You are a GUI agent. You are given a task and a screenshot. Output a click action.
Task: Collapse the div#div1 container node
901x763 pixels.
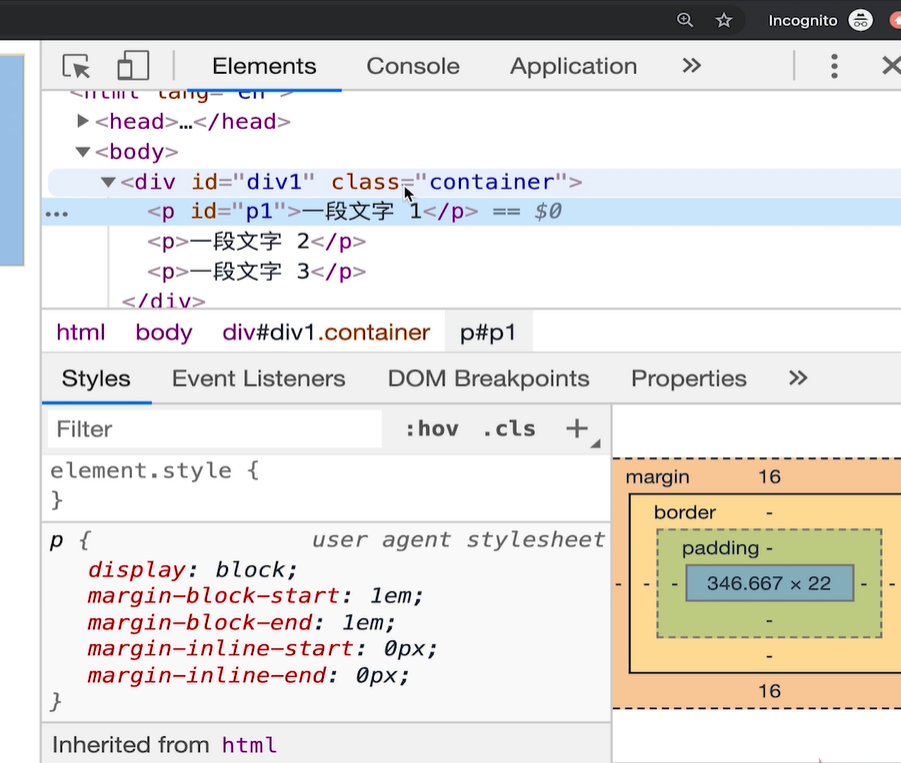[108, 182]
